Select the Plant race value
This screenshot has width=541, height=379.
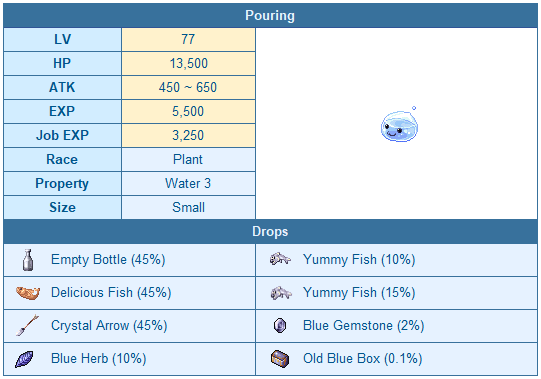(x=188, y=159)
